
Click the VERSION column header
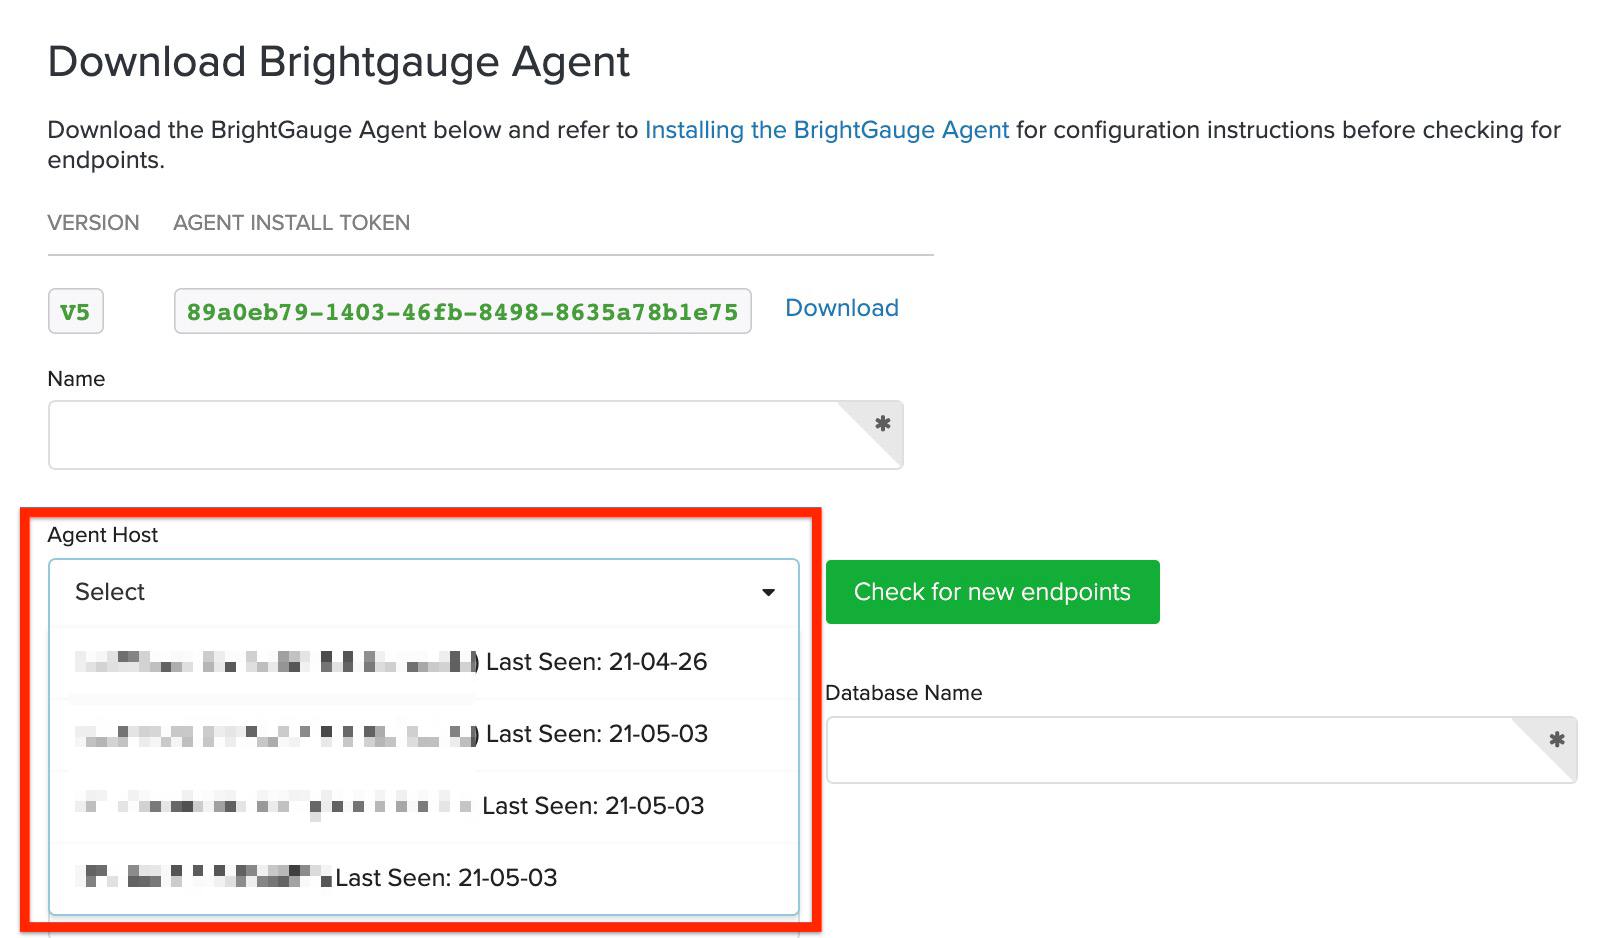93,223
